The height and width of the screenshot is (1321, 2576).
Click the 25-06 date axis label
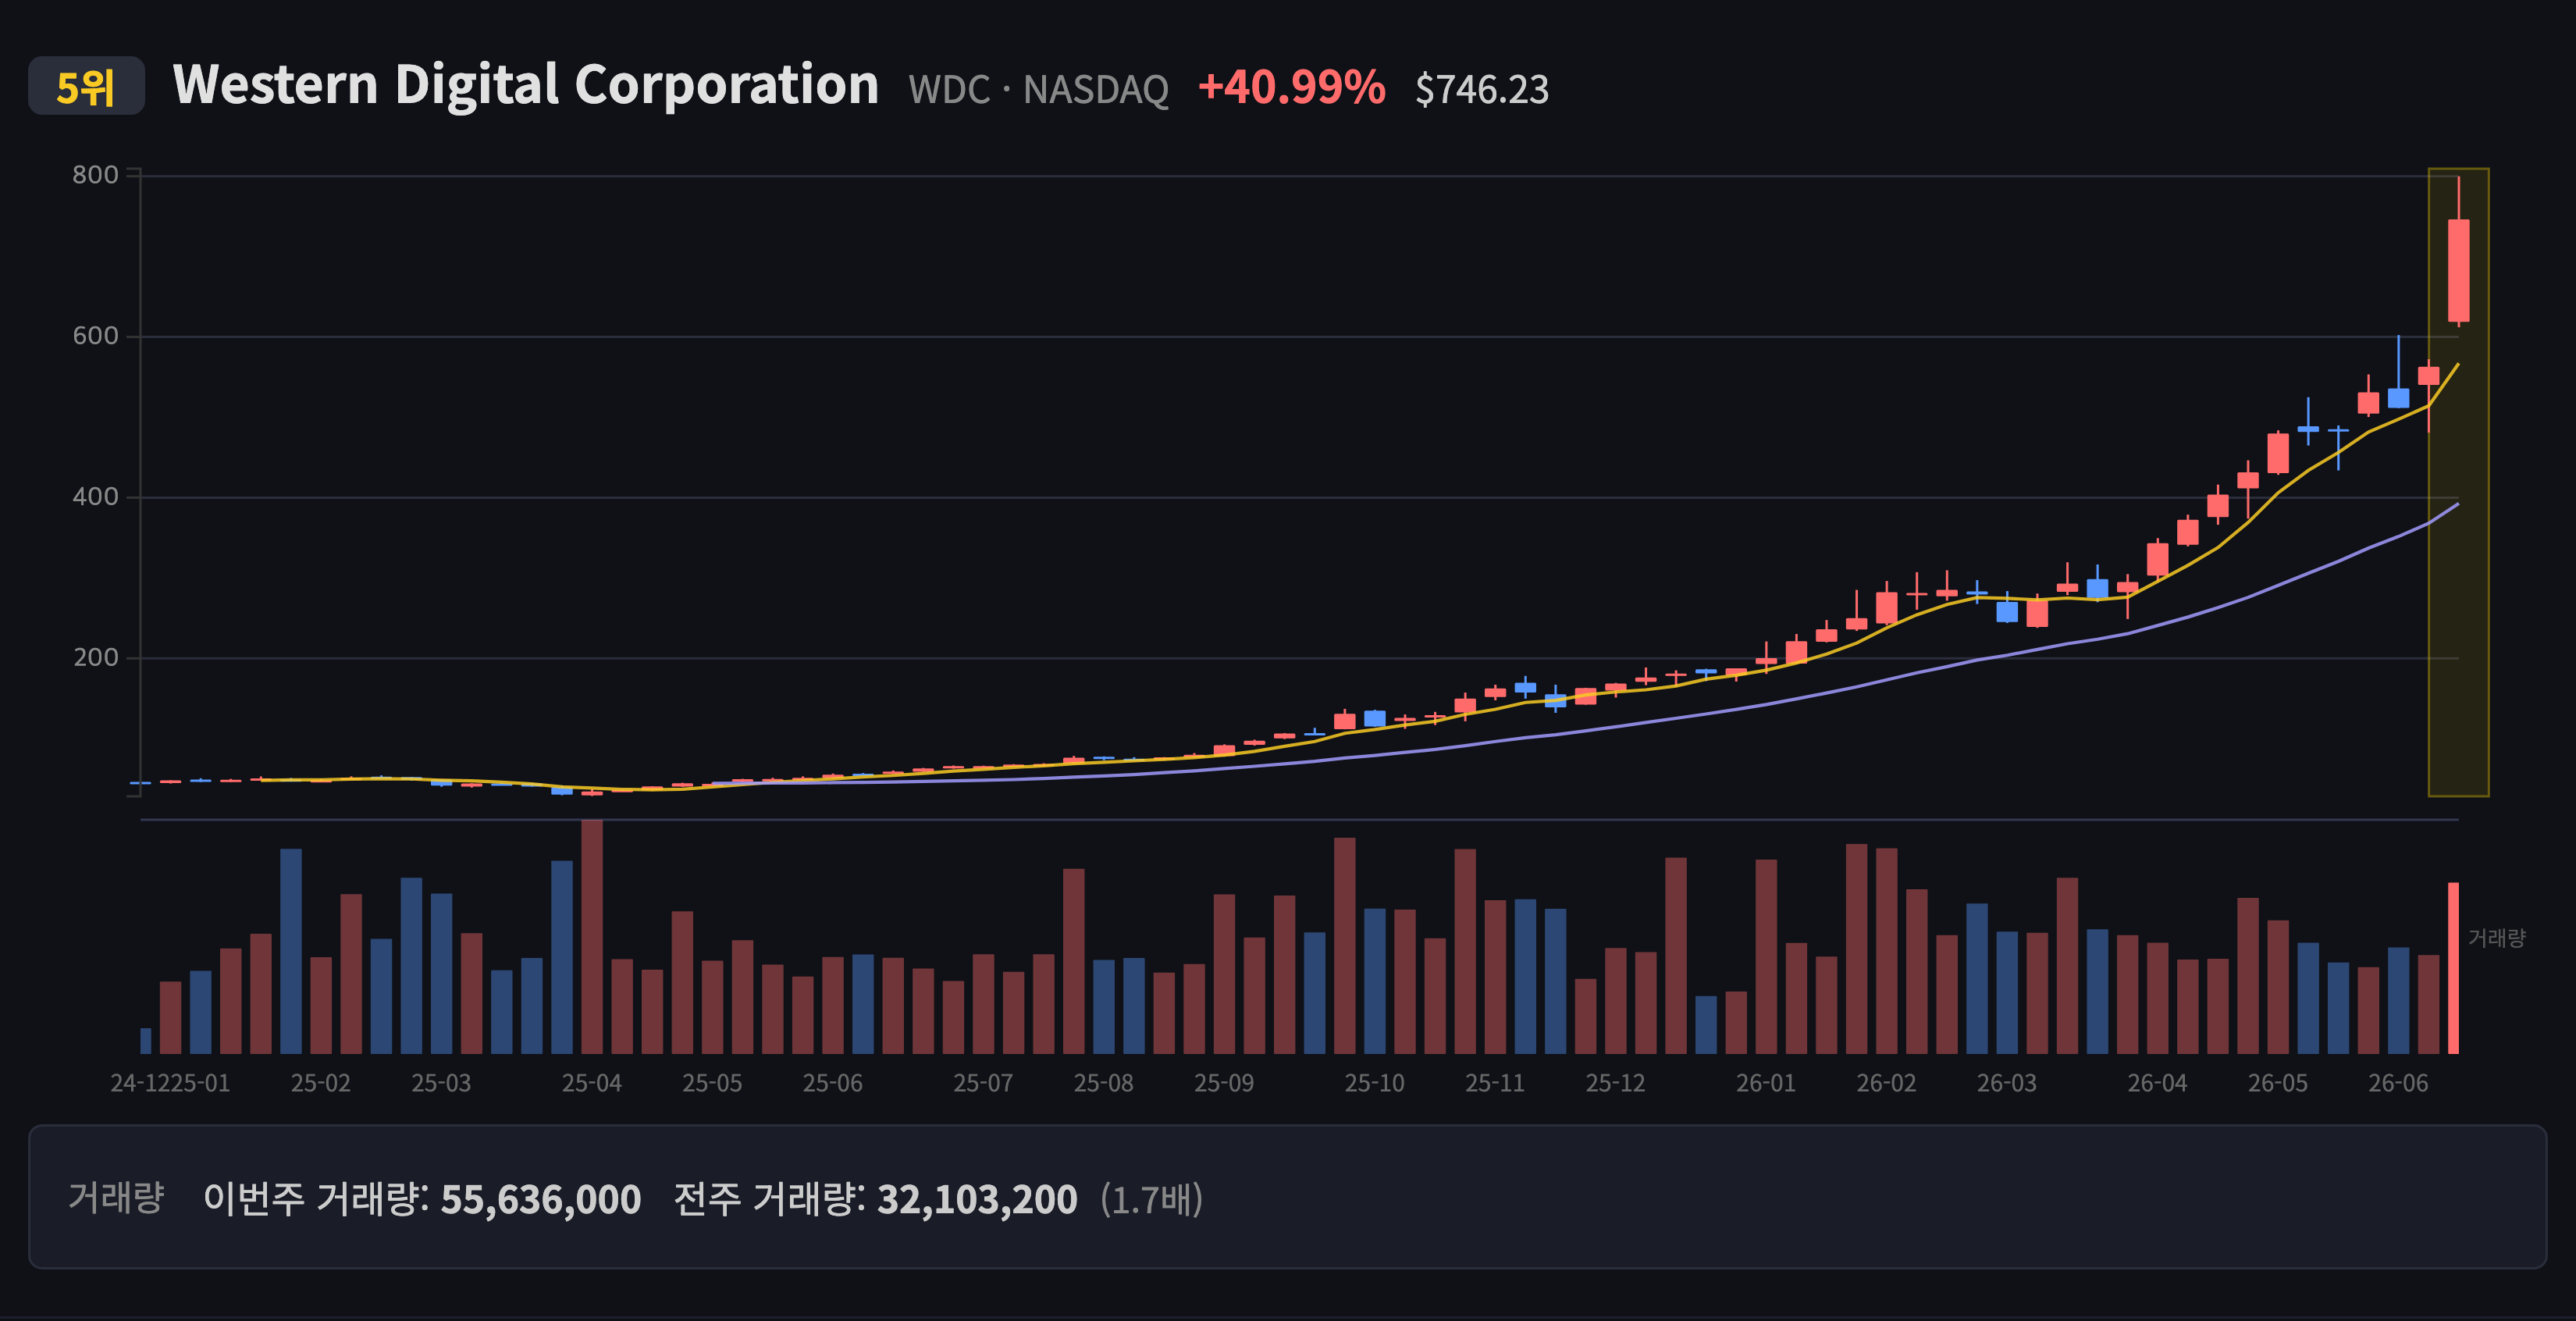[x=833, y=1083]
